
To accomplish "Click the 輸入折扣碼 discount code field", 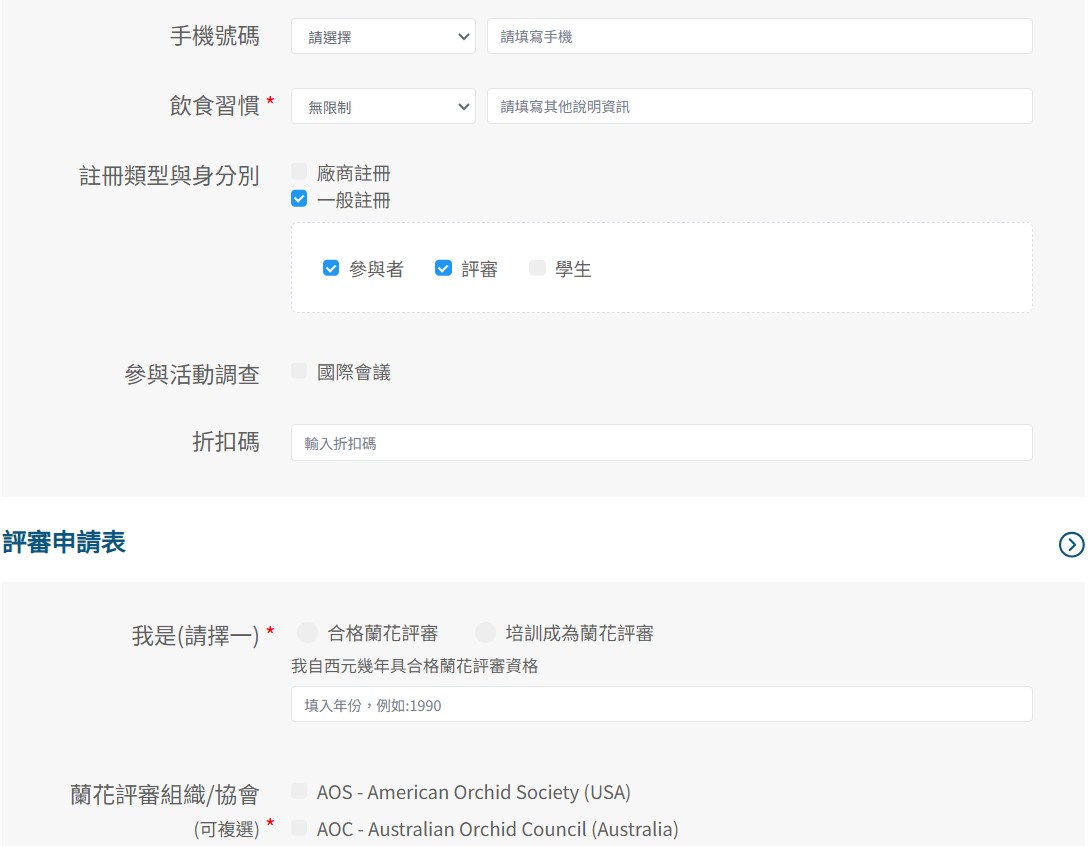I will [x=661, y=443].
